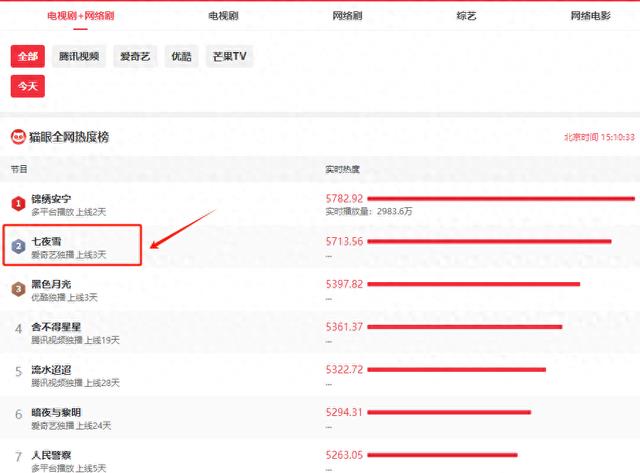Click rank number 5
The width and height of the screenshot is (640, 473).
(18, 372)
